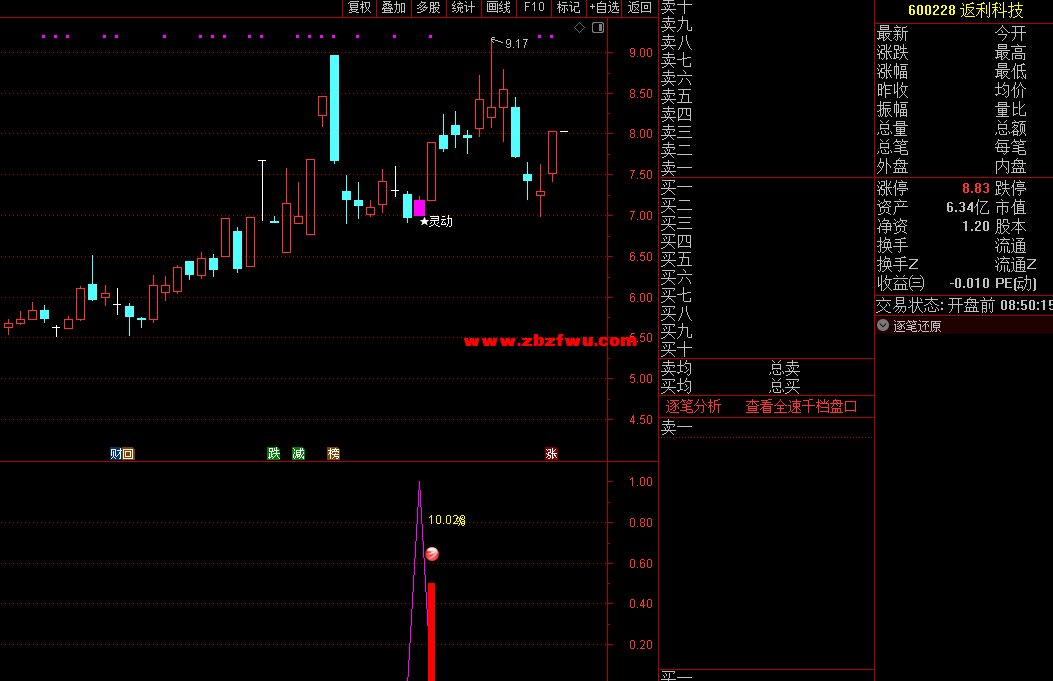
Task: Click the red ball signal marker
Action: coord(432,554)
